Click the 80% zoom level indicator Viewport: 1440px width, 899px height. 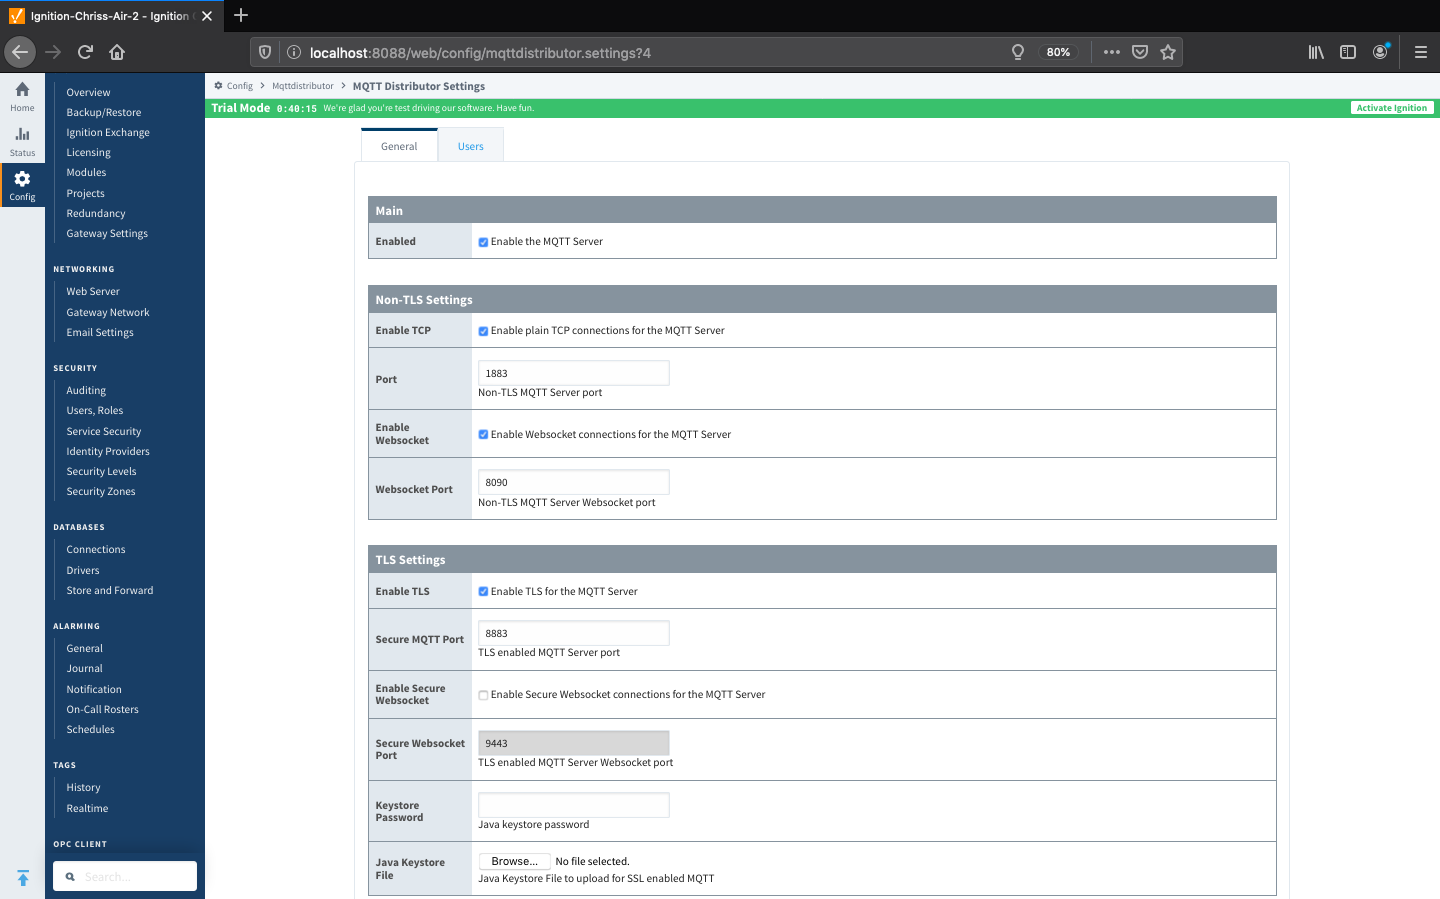pos(1058,52)
